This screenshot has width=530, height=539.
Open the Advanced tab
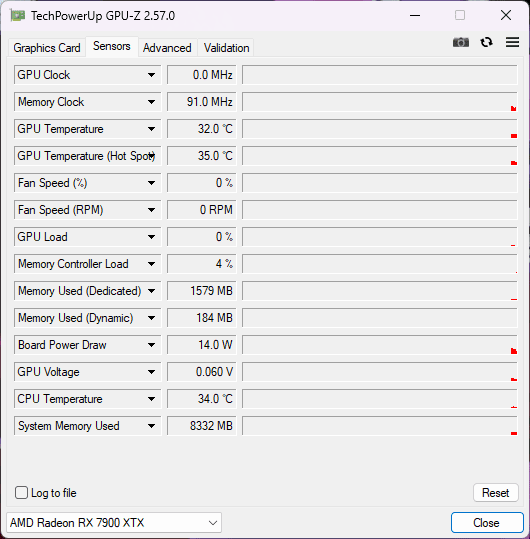(167, 48)
